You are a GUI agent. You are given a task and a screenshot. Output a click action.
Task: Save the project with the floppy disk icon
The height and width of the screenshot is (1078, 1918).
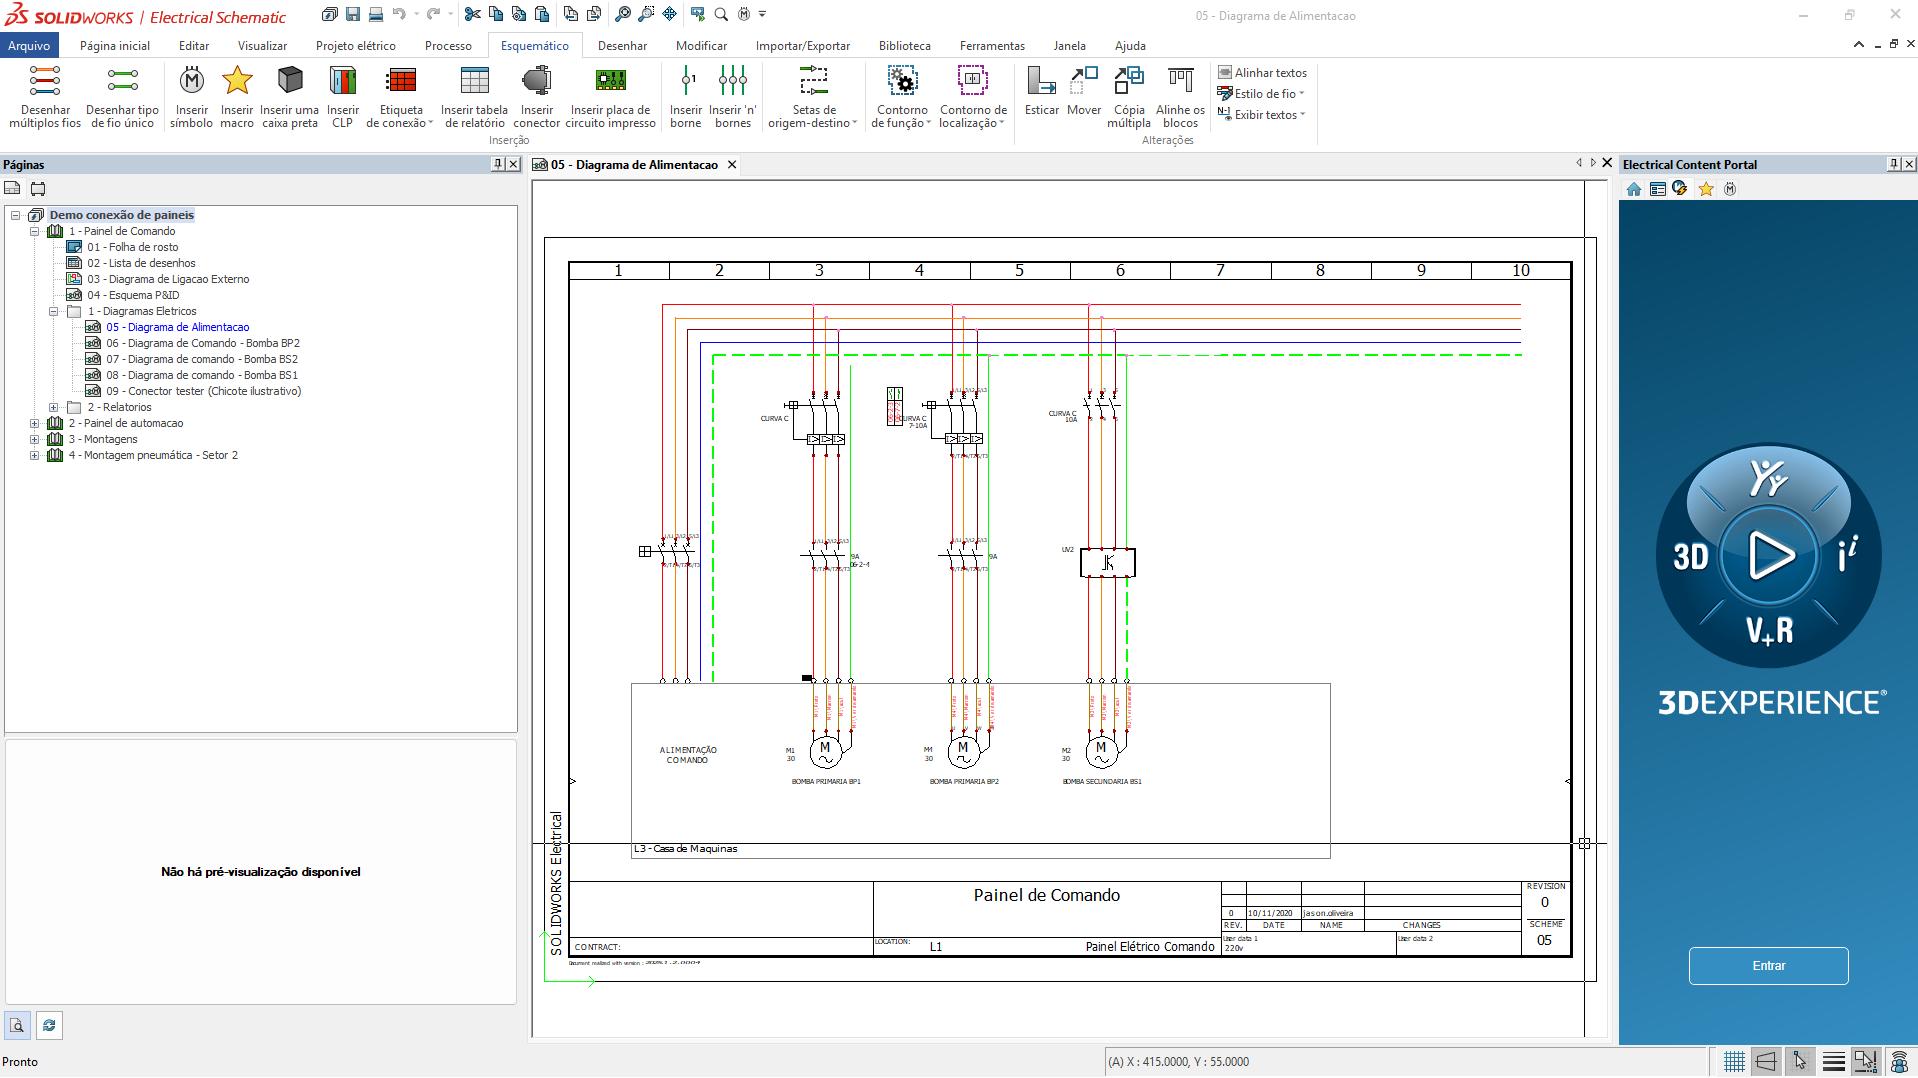353,14
